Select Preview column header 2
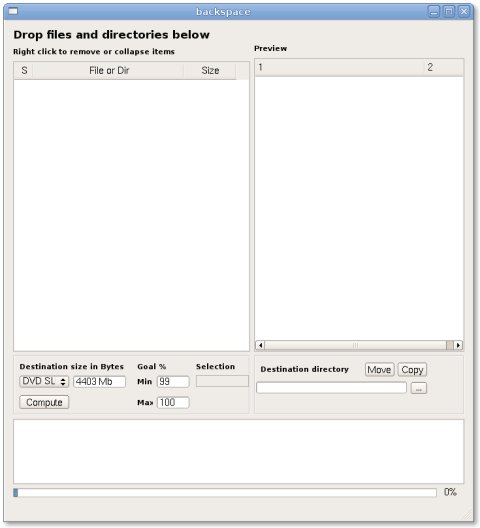This screenshot has width=480, height=528. click(444, 67)
